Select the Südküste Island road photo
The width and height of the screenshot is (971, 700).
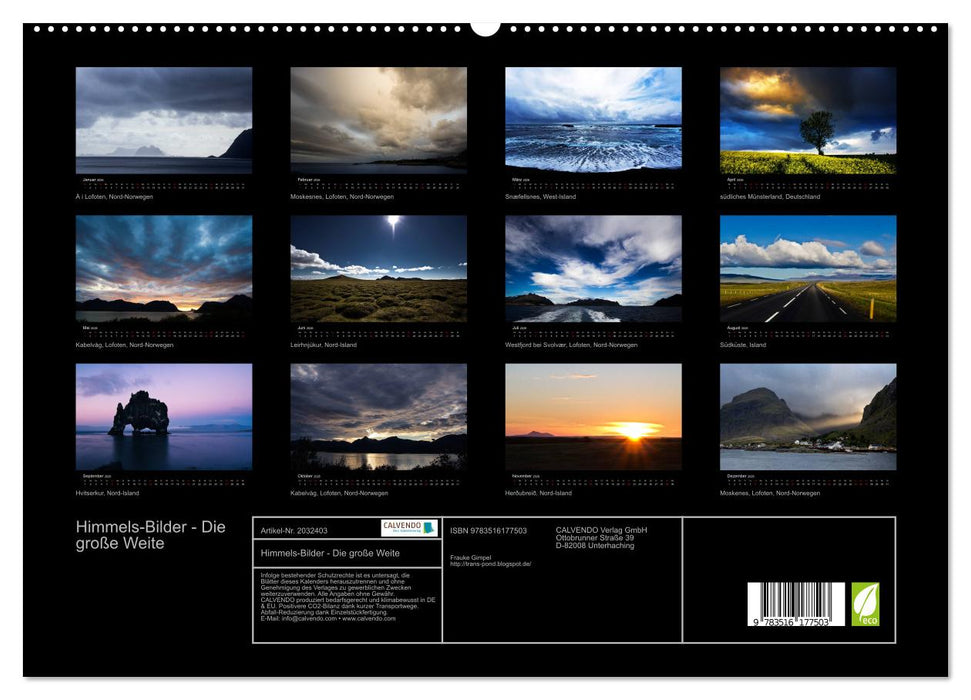pos(808,268)
